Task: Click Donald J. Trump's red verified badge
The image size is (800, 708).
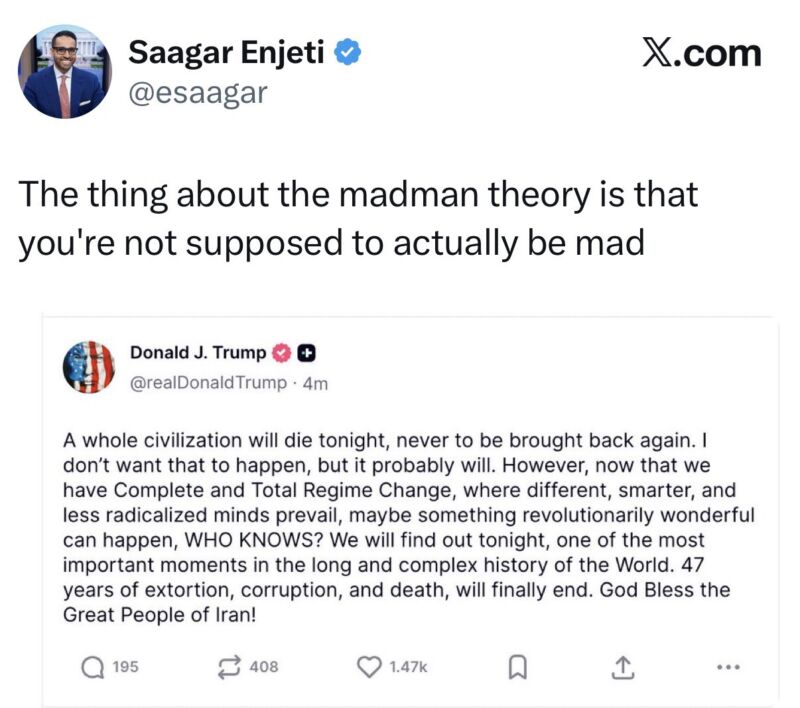Action: 282,352
